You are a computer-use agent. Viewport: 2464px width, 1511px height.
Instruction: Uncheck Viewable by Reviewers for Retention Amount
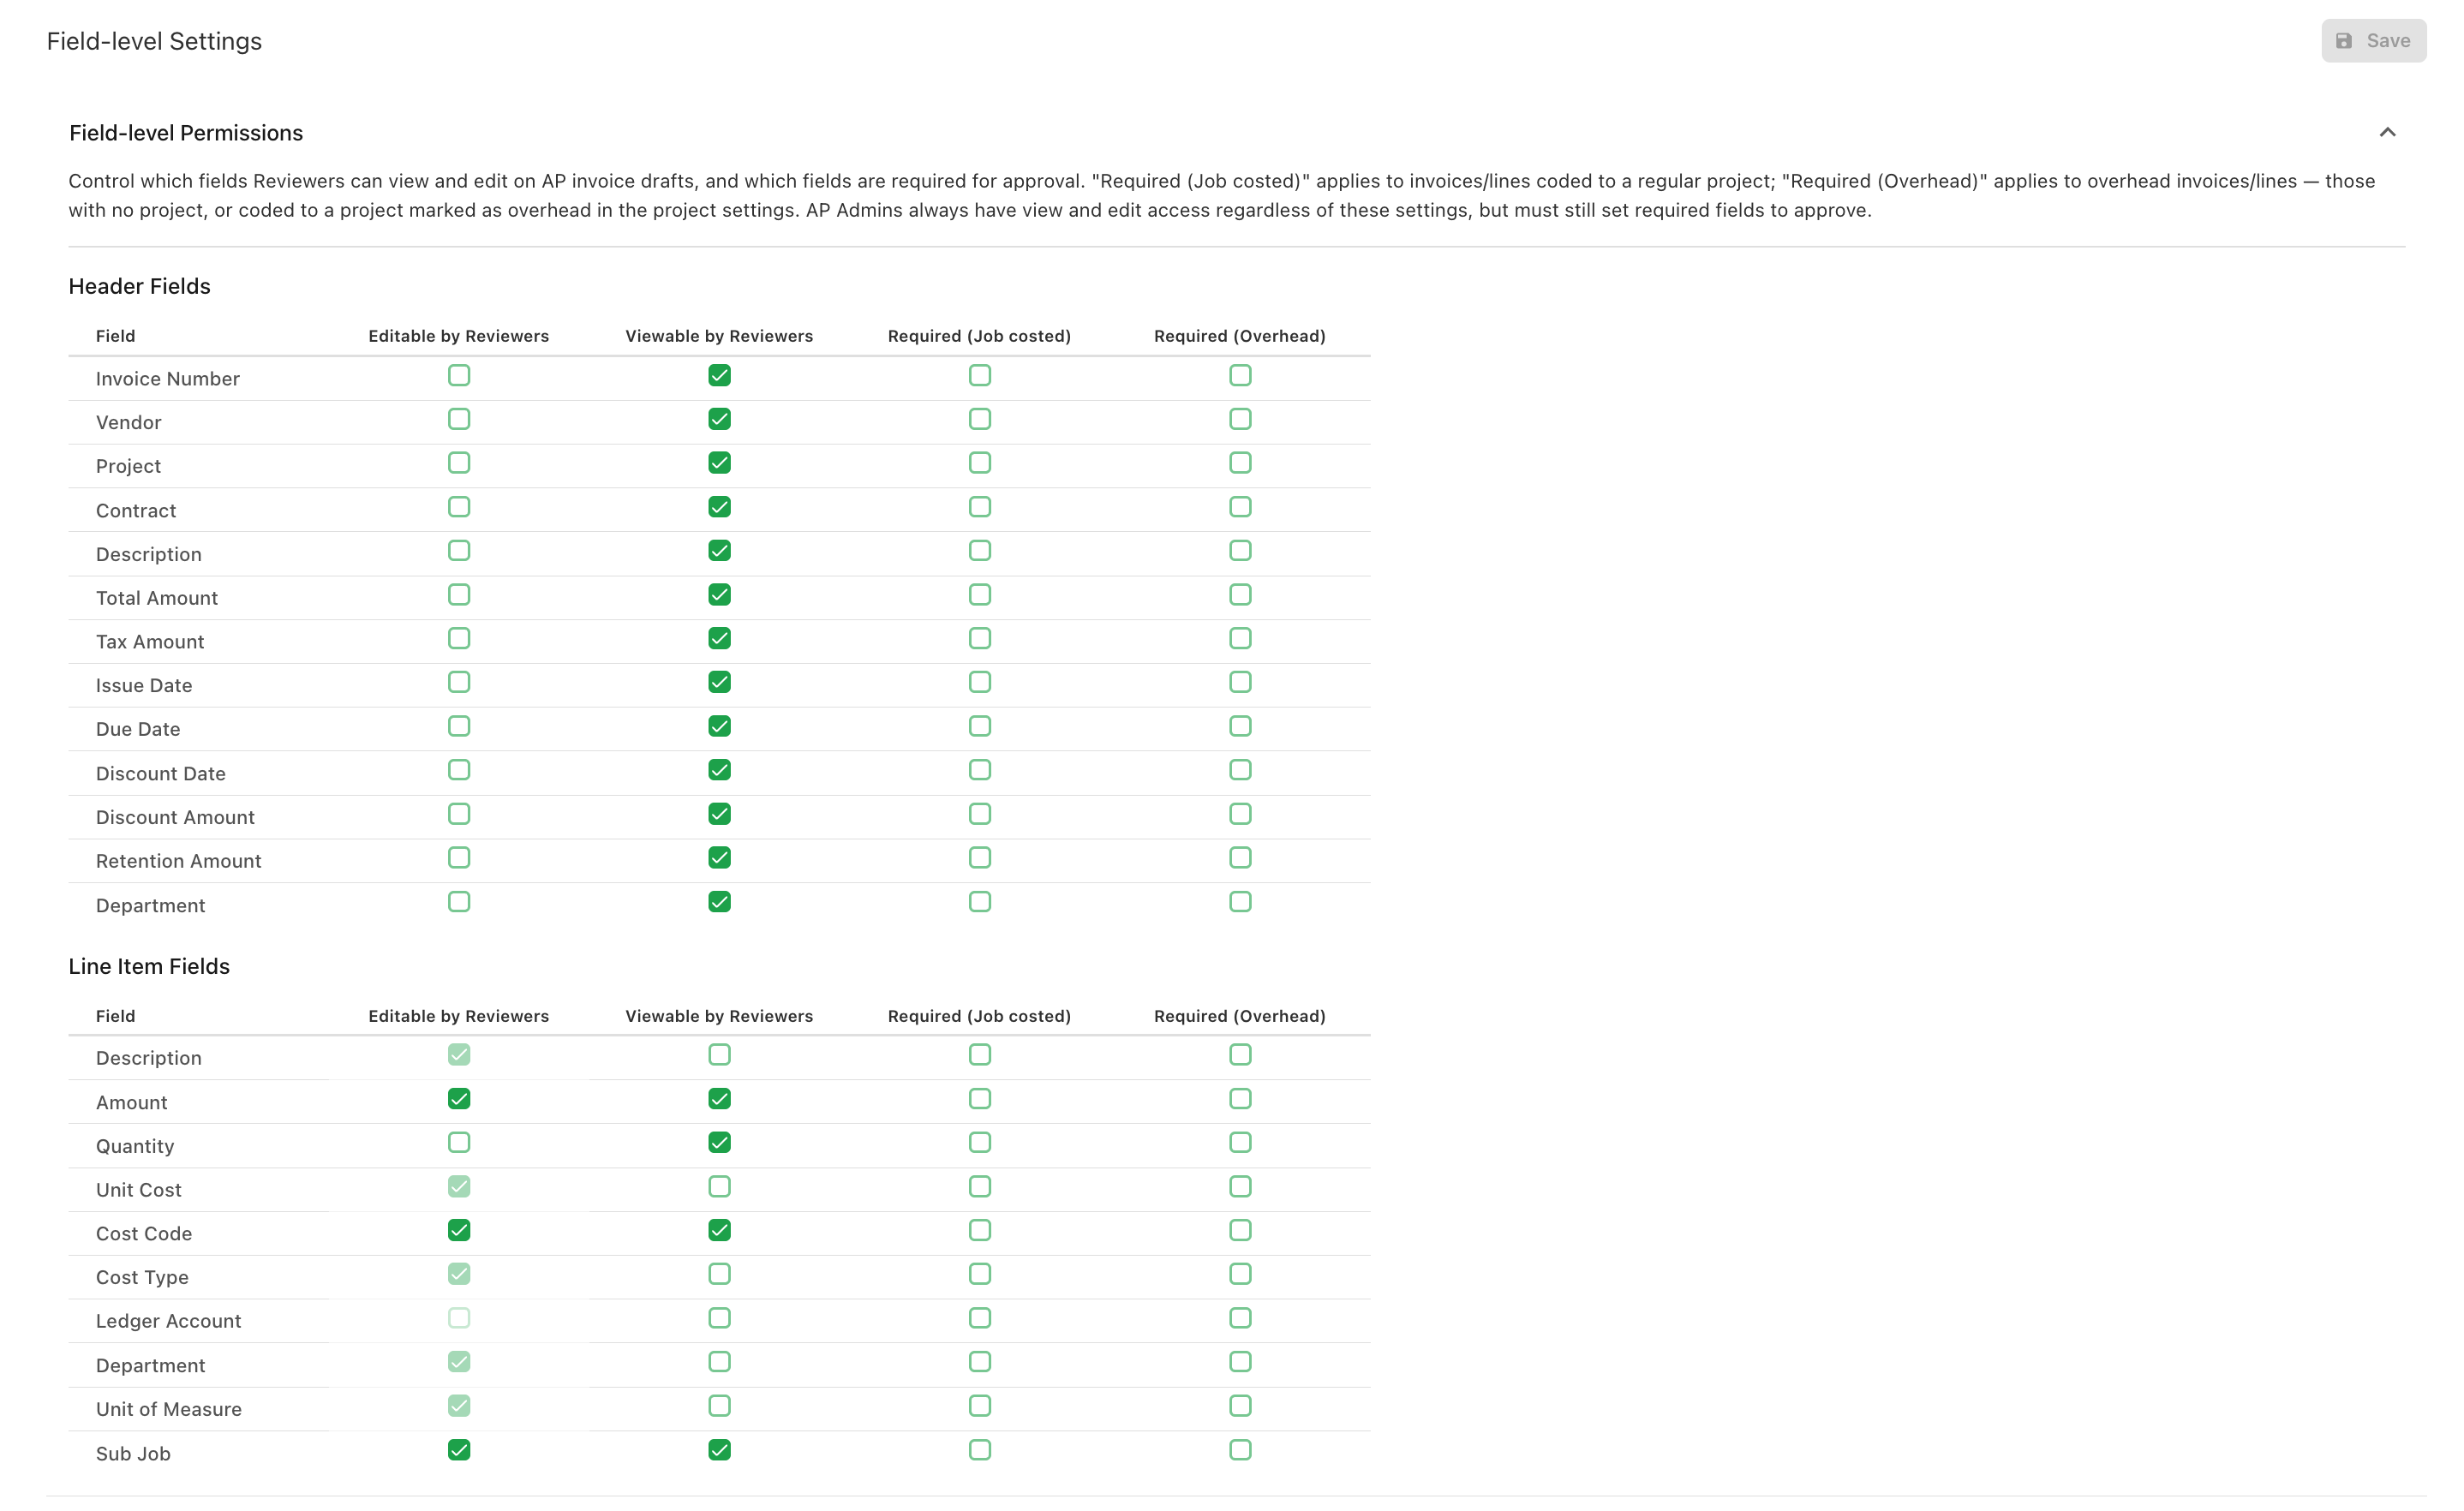tap(719, 857)
